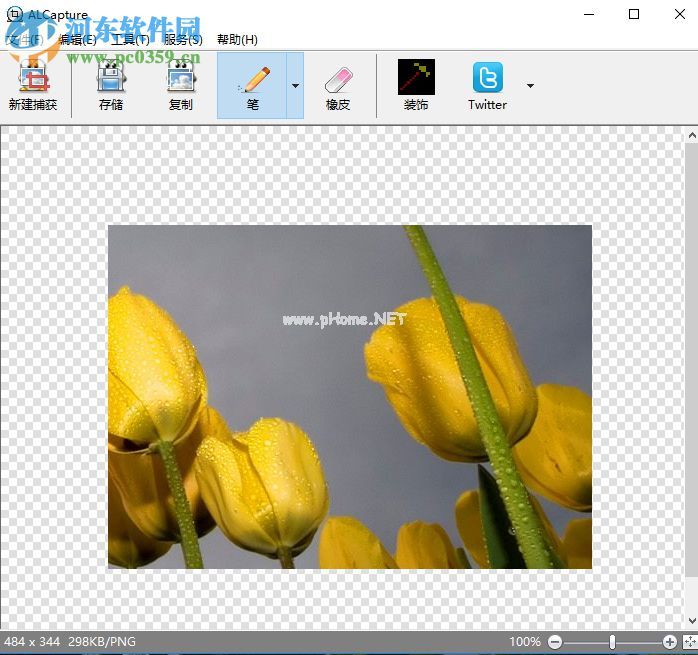Copy the capture with 复制 icon
Viewport: 698px width, 655px height.
pyautogui.click(x=180, y=85)
